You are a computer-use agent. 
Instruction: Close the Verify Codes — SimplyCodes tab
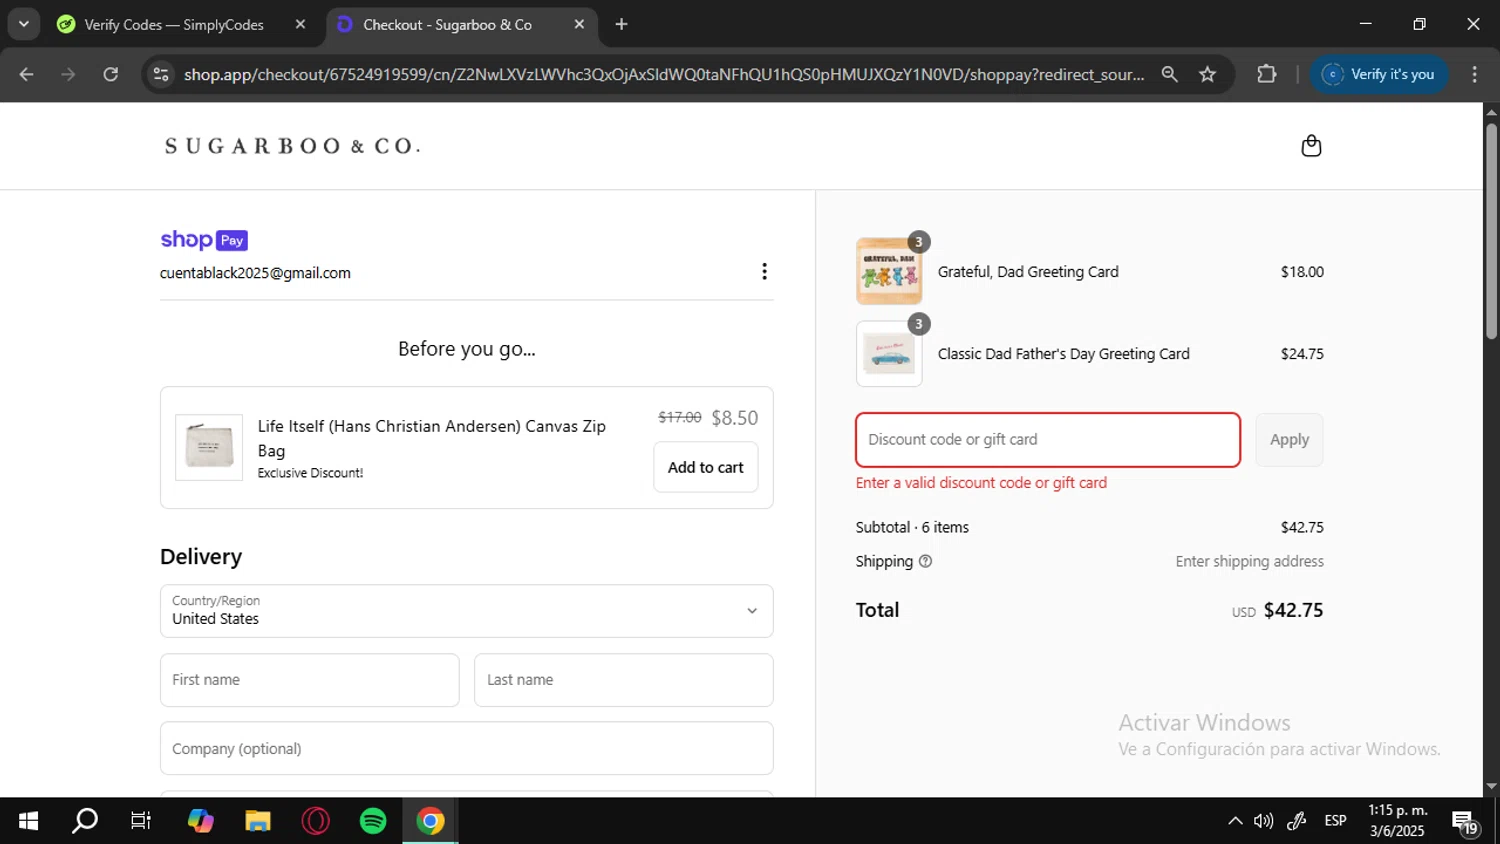(x=300, y=24)
